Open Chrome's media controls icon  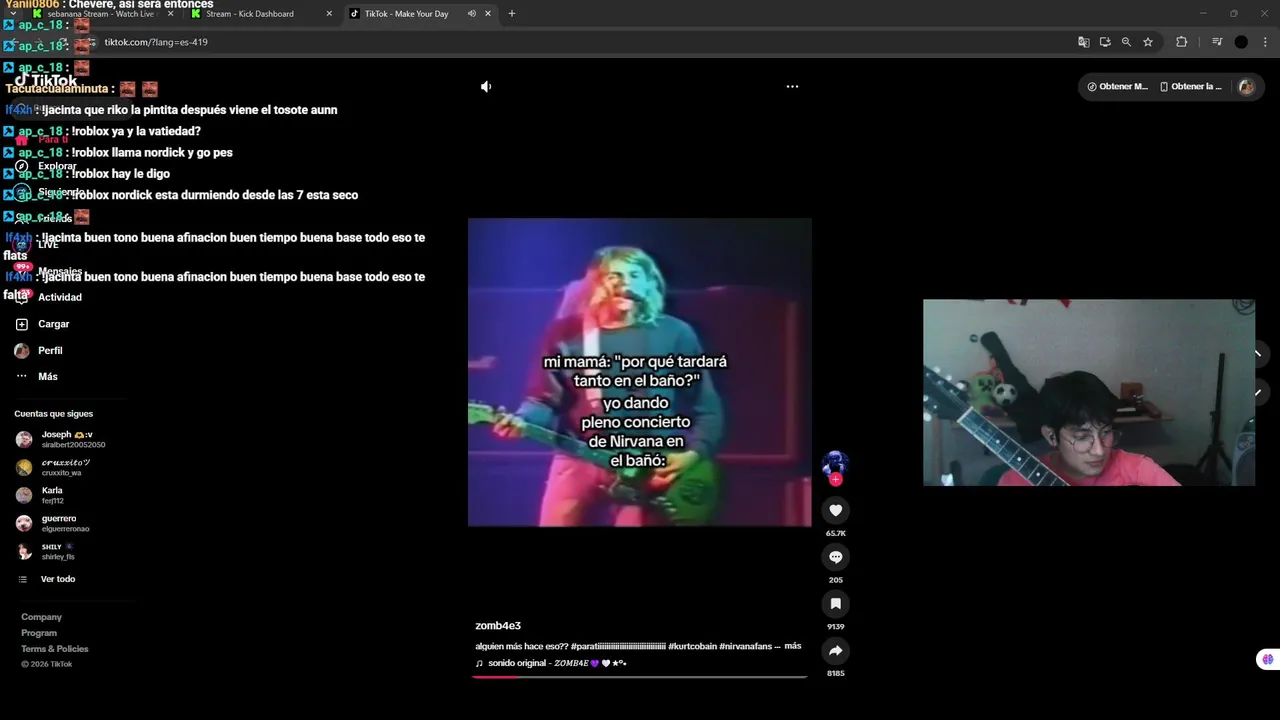coord(1217,42)
